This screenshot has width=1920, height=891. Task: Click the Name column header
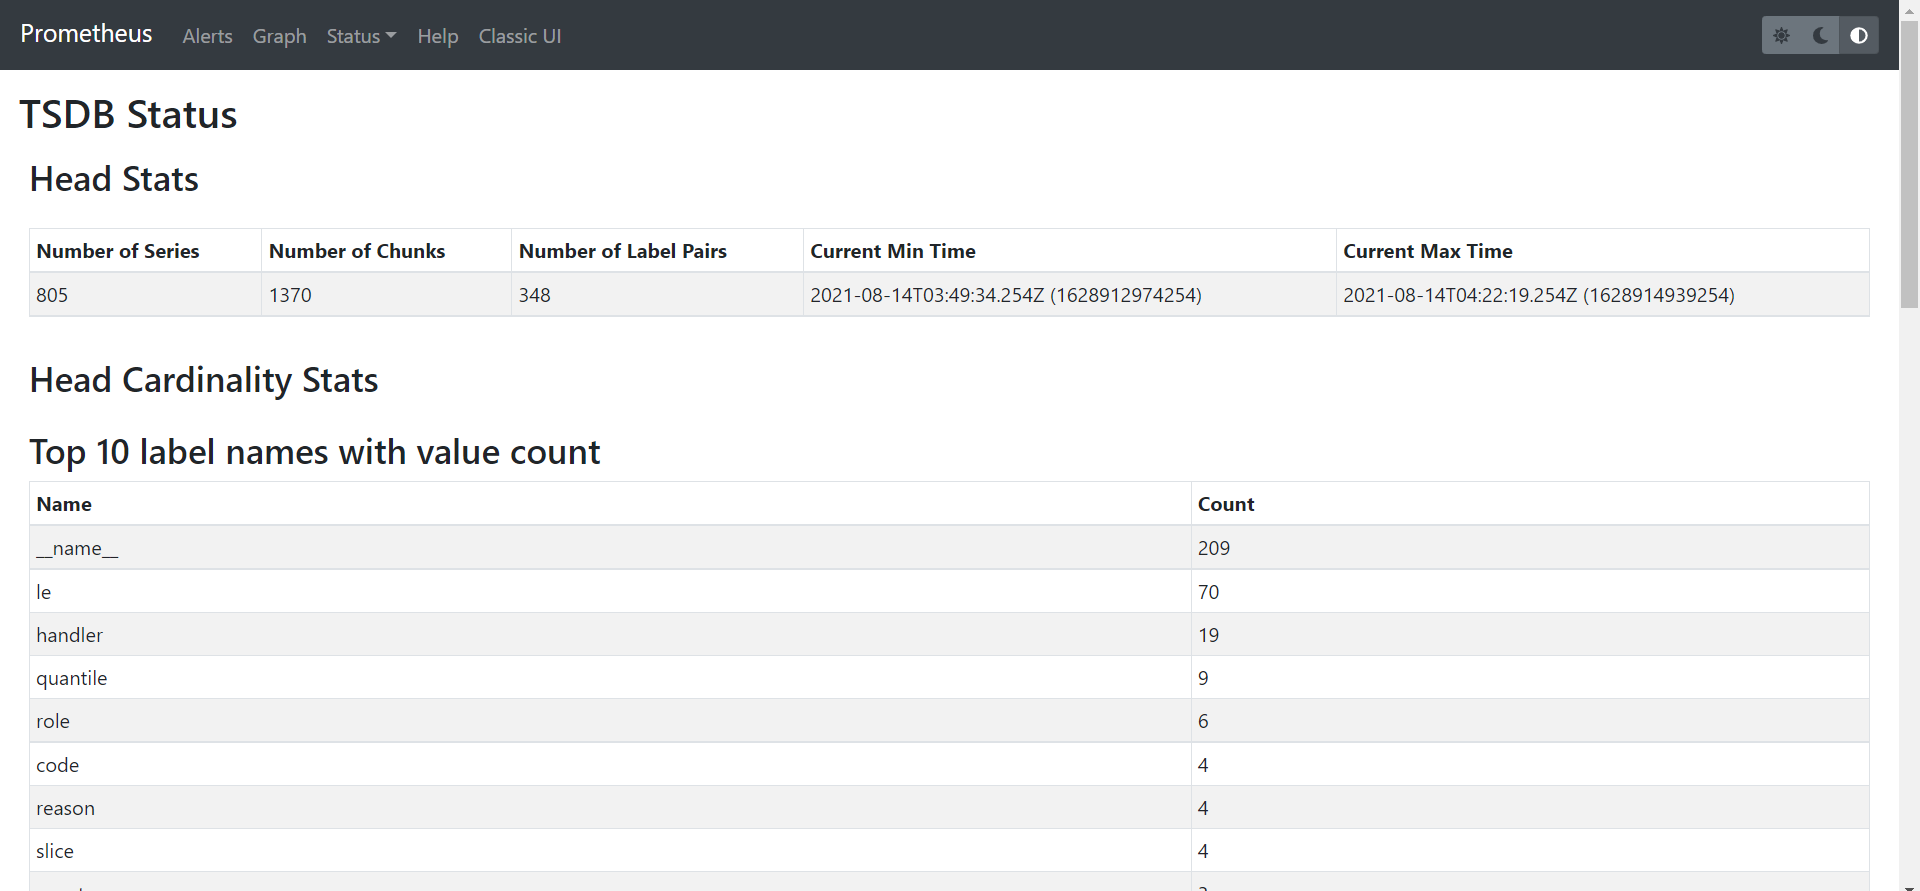tap(64, 504)
